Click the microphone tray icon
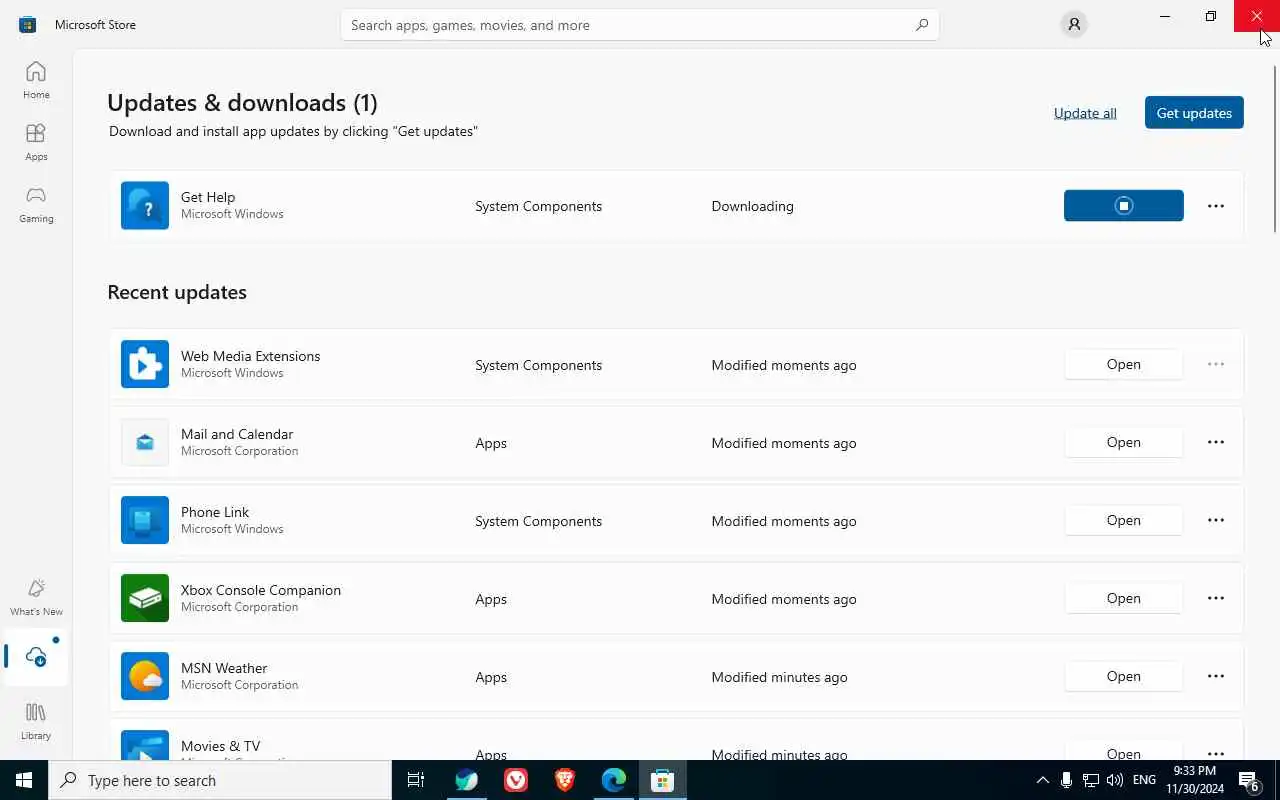The height and width of the screenshot is (800, 1280). (1067, 780)
